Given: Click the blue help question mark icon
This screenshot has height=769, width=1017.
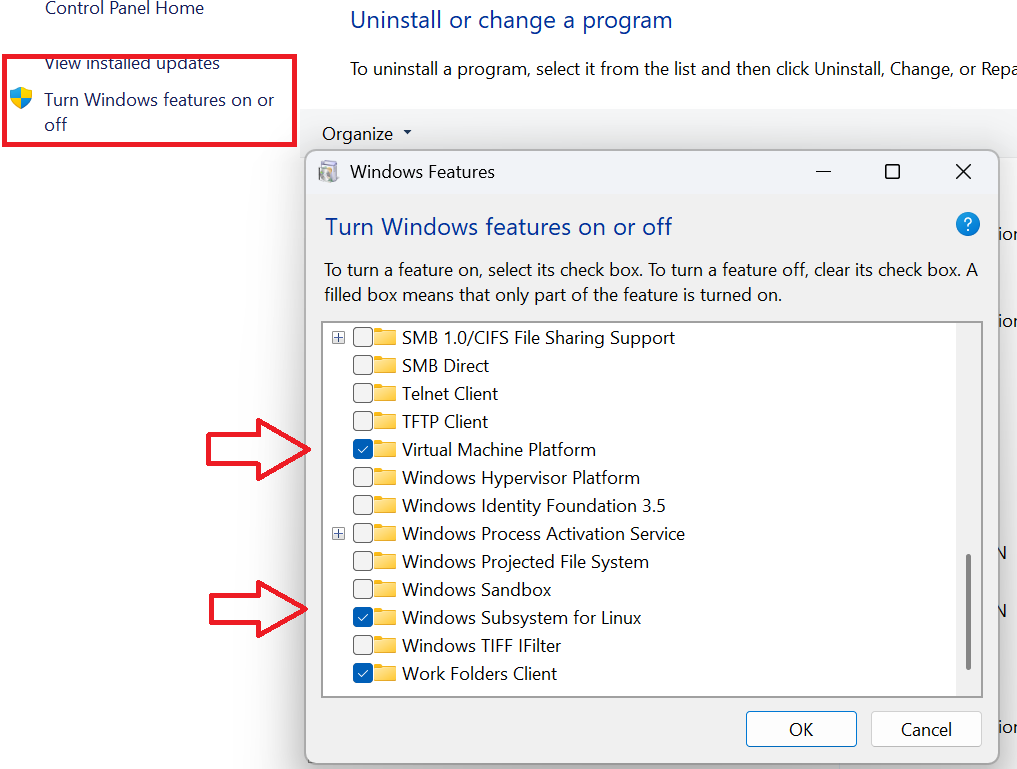Looking at the screenshot, I should (x=967, y=224).
